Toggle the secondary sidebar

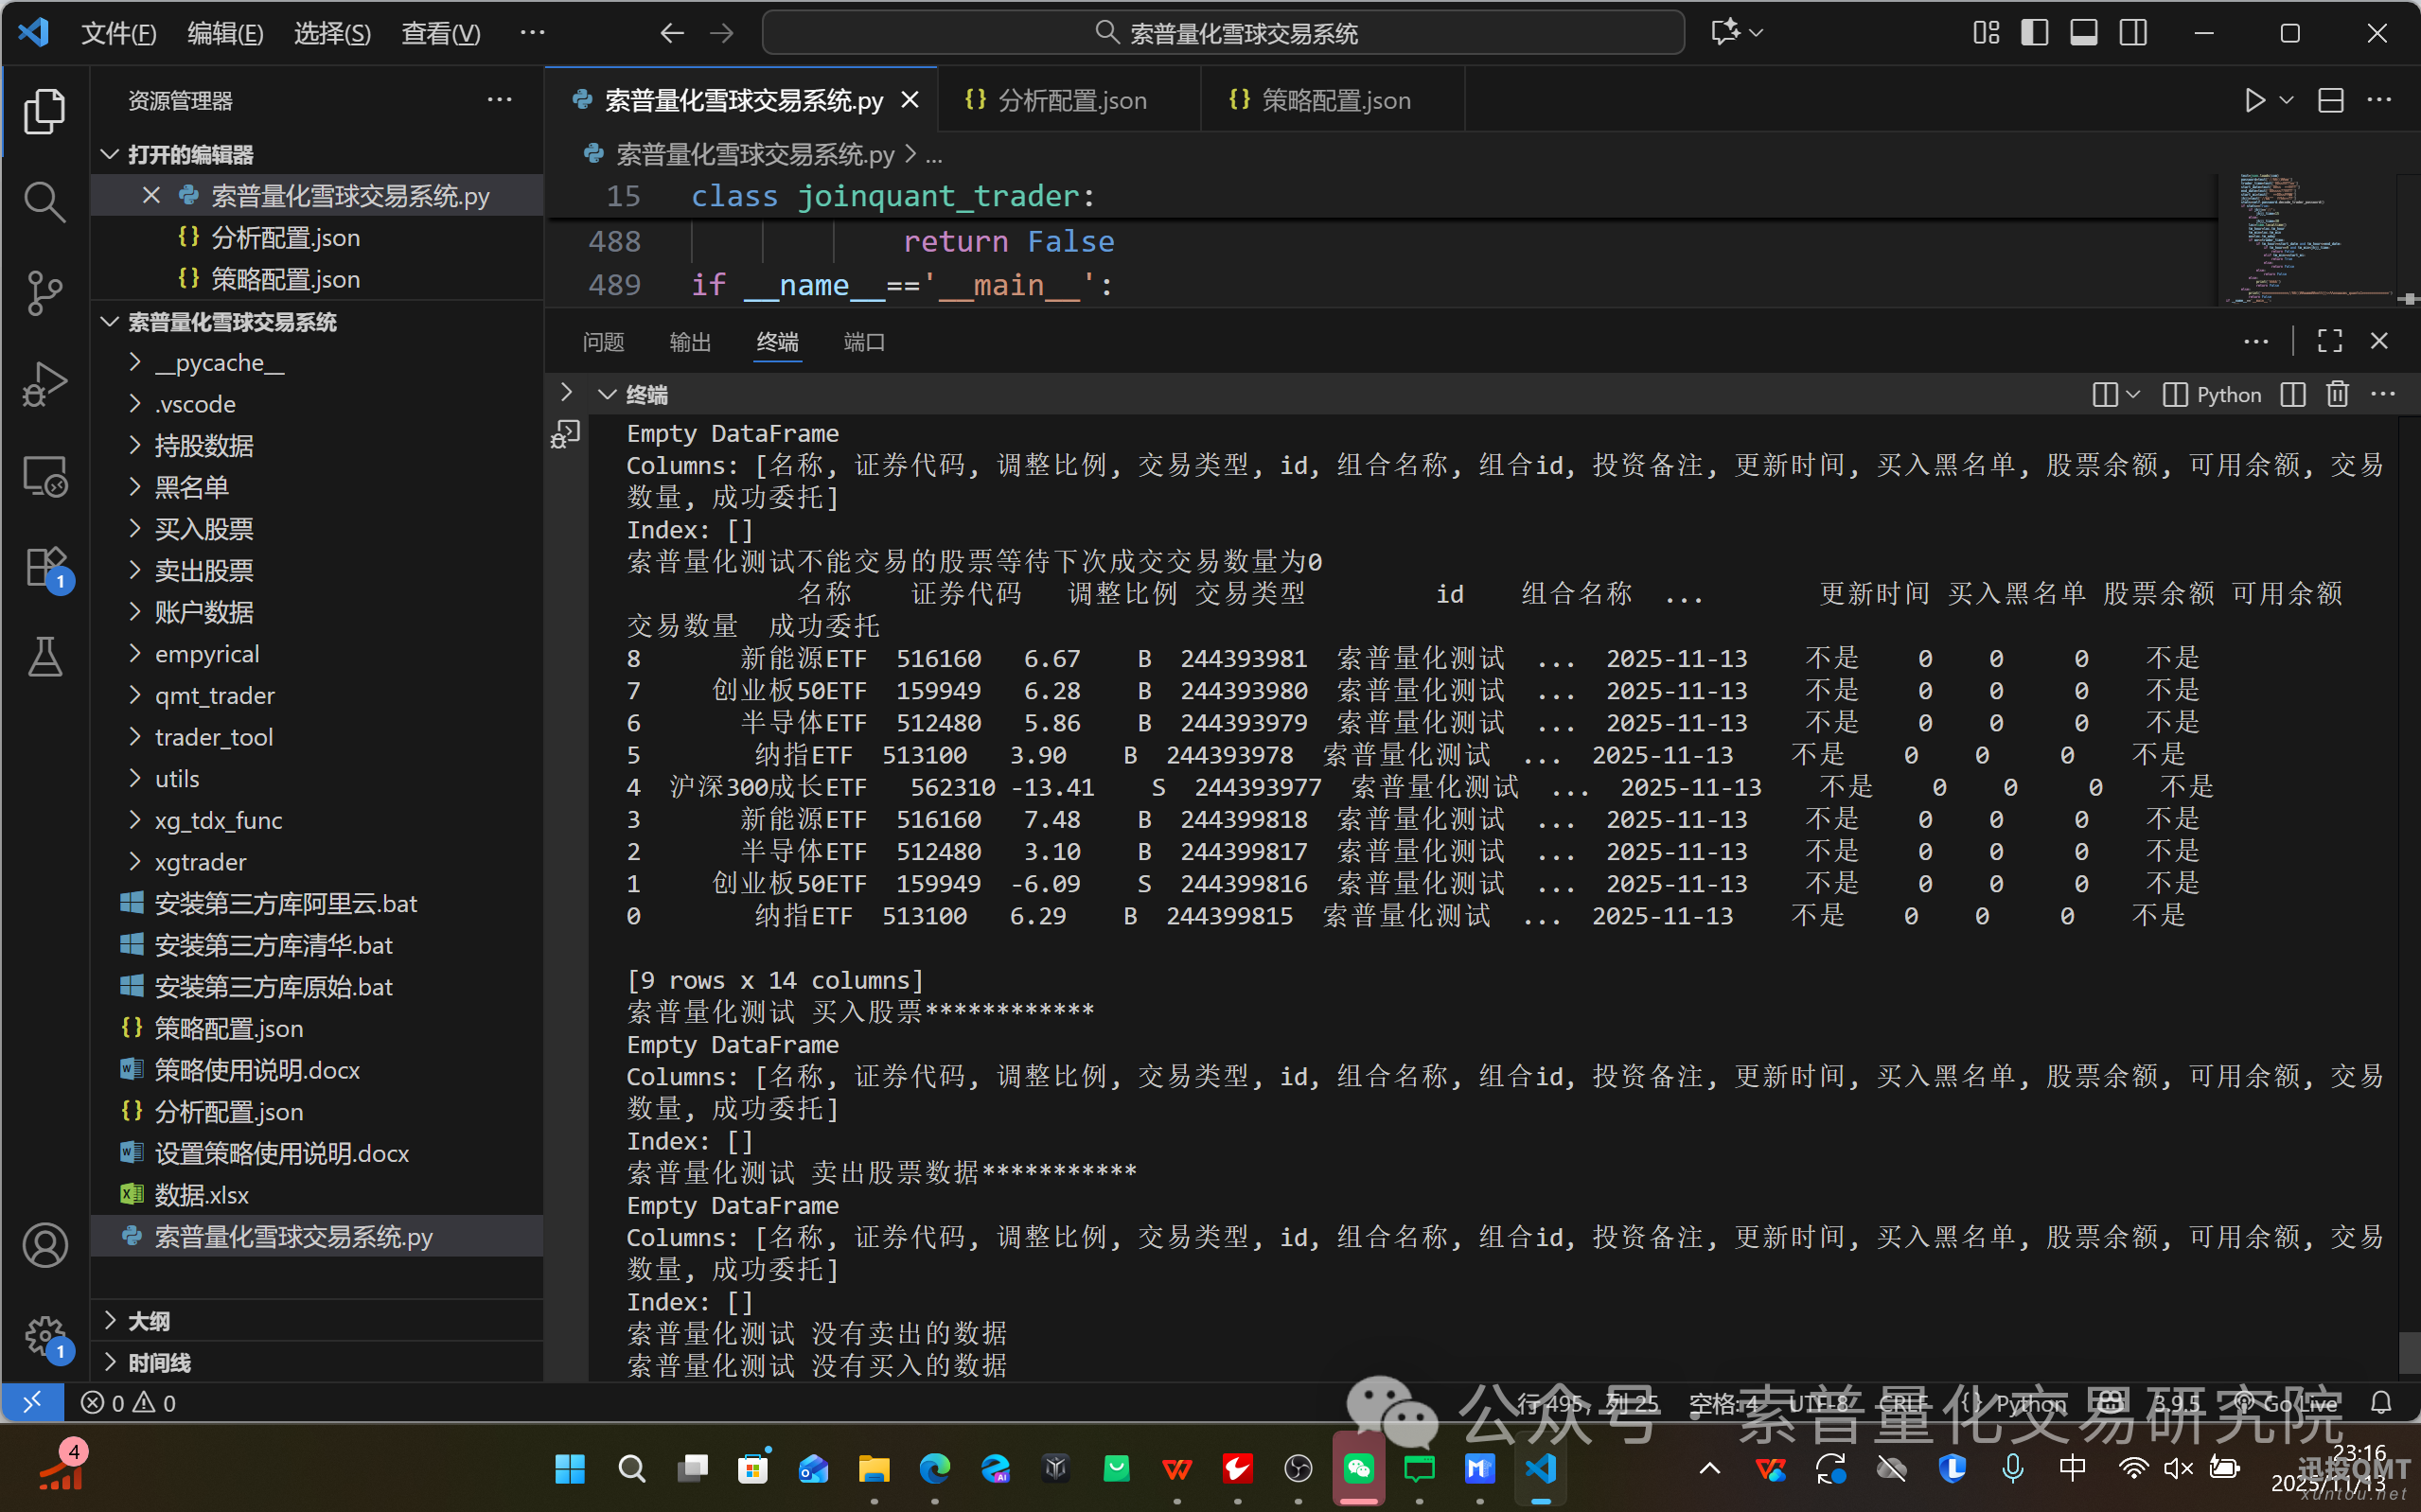[x=2133, y=32]
